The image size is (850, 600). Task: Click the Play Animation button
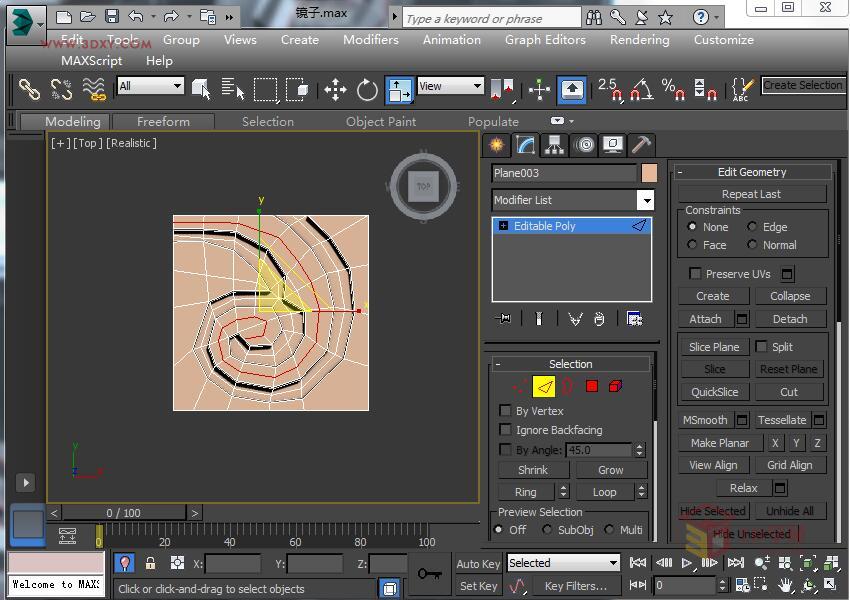[x=687, y=563]
